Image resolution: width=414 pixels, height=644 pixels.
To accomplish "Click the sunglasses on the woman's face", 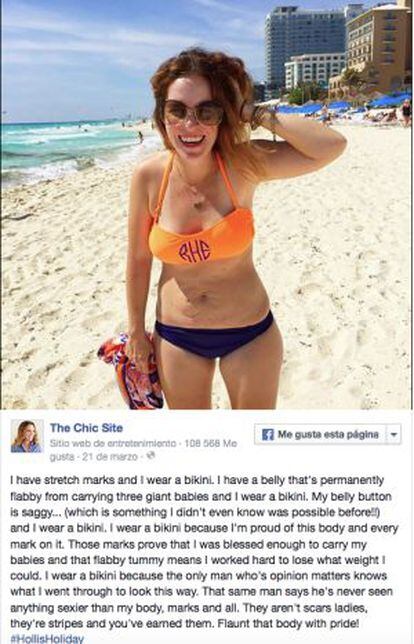I will [193, 113].
